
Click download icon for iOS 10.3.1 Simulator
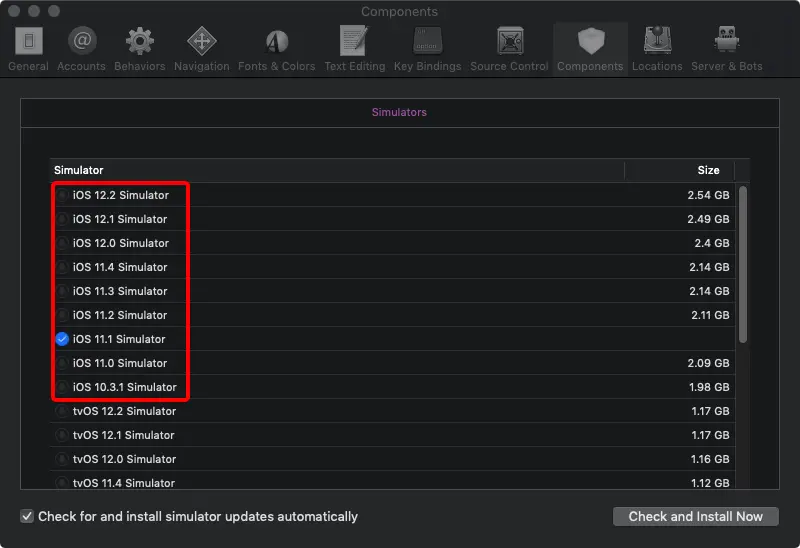(x=62, y=387)
